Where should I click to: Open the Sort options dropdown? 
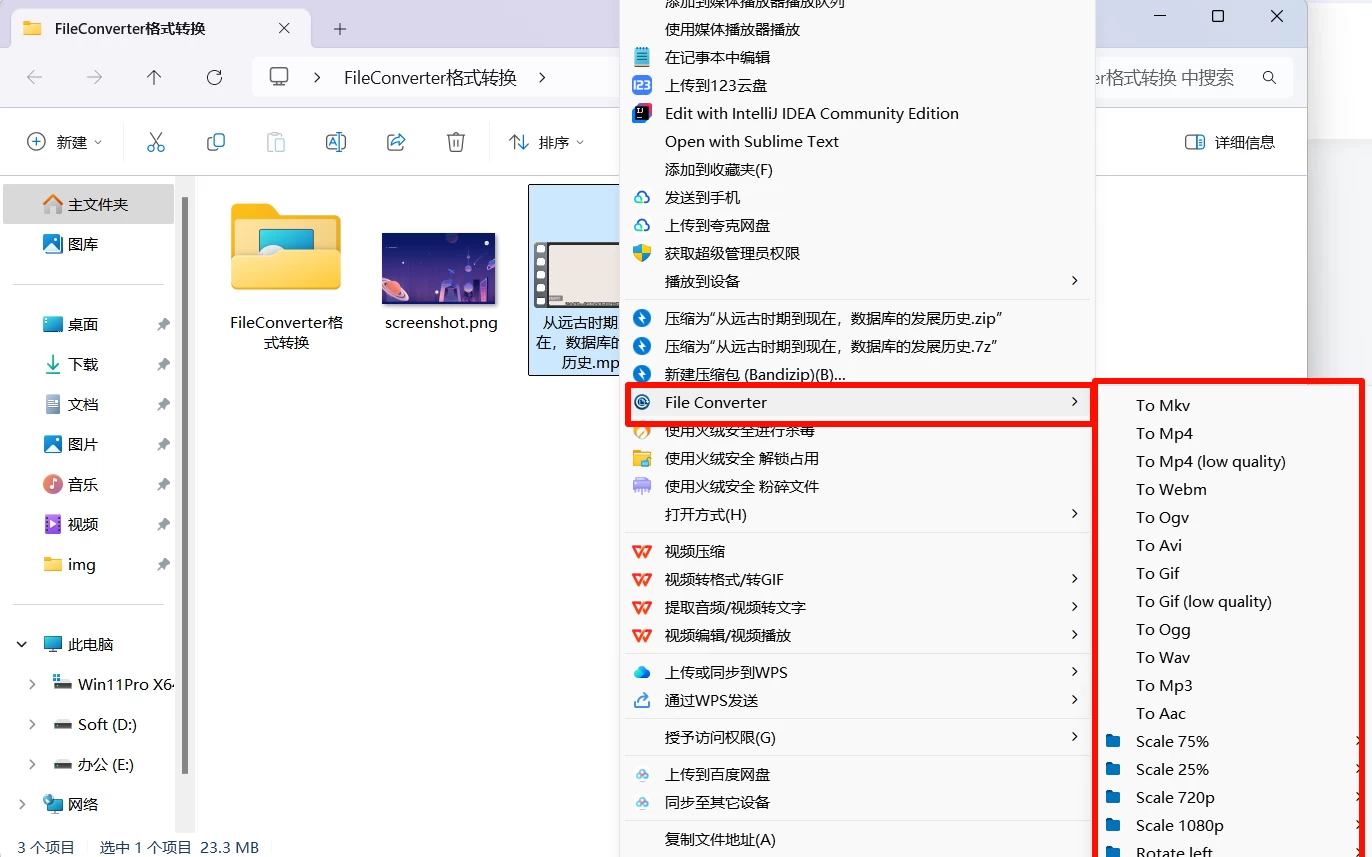coord(546,142)
